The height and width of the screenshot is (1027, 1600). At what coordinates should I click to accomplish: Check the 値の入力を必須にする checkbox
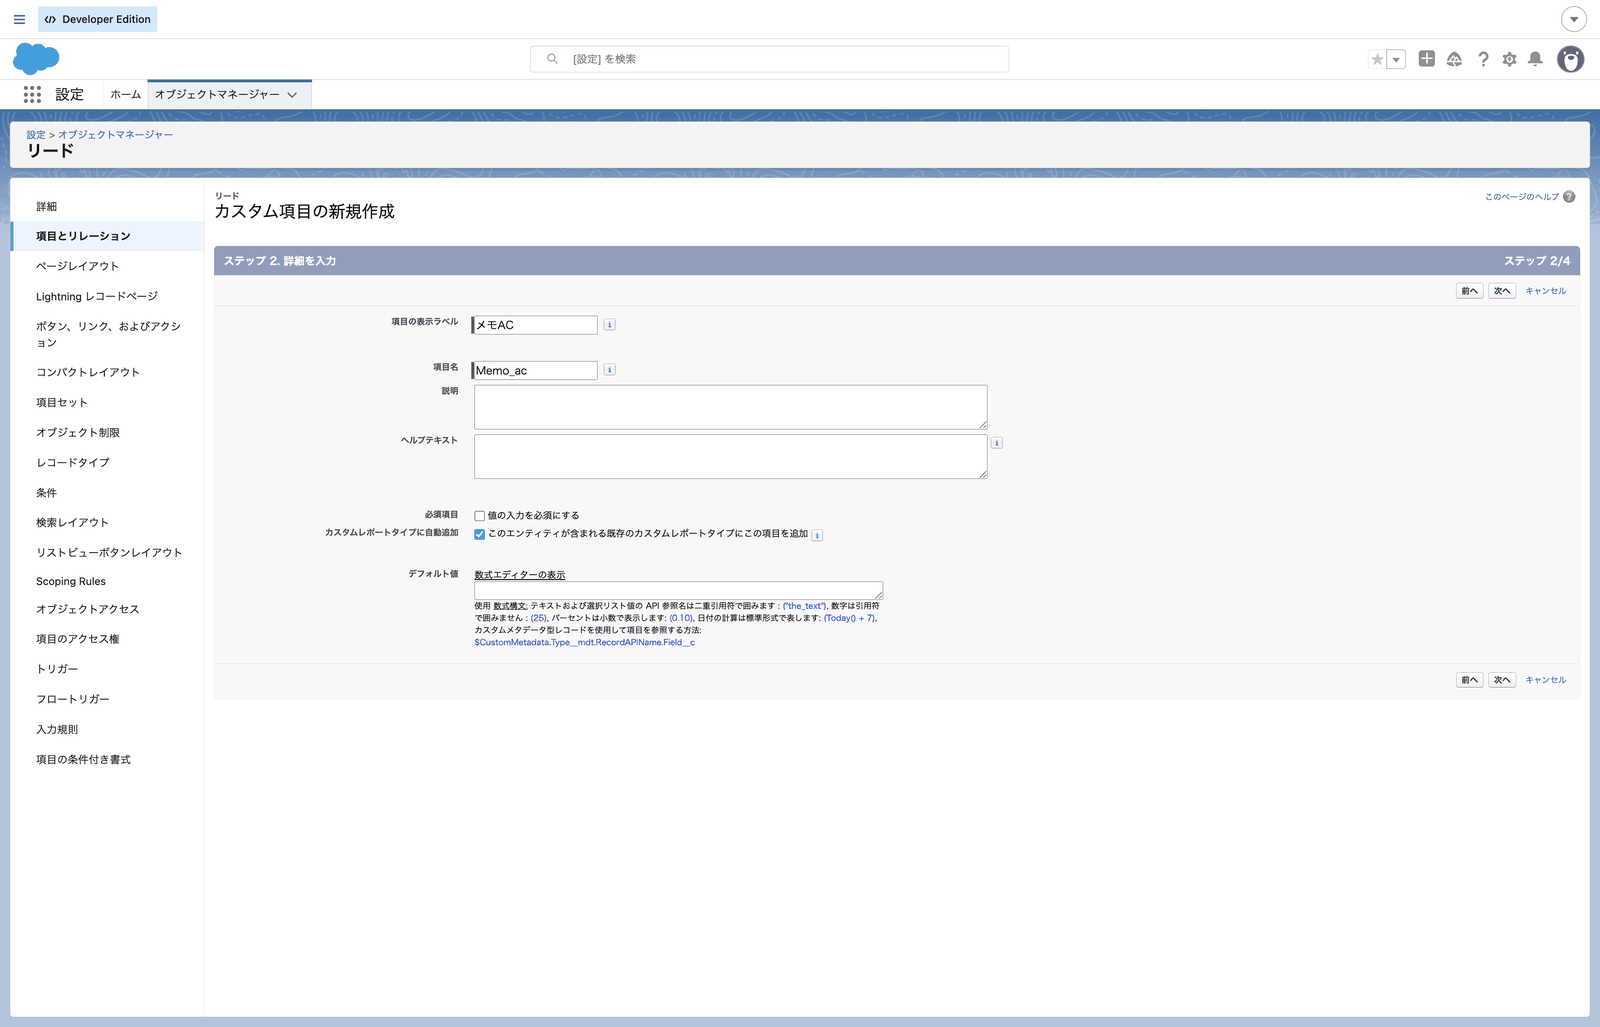click(x=480, y=516)
